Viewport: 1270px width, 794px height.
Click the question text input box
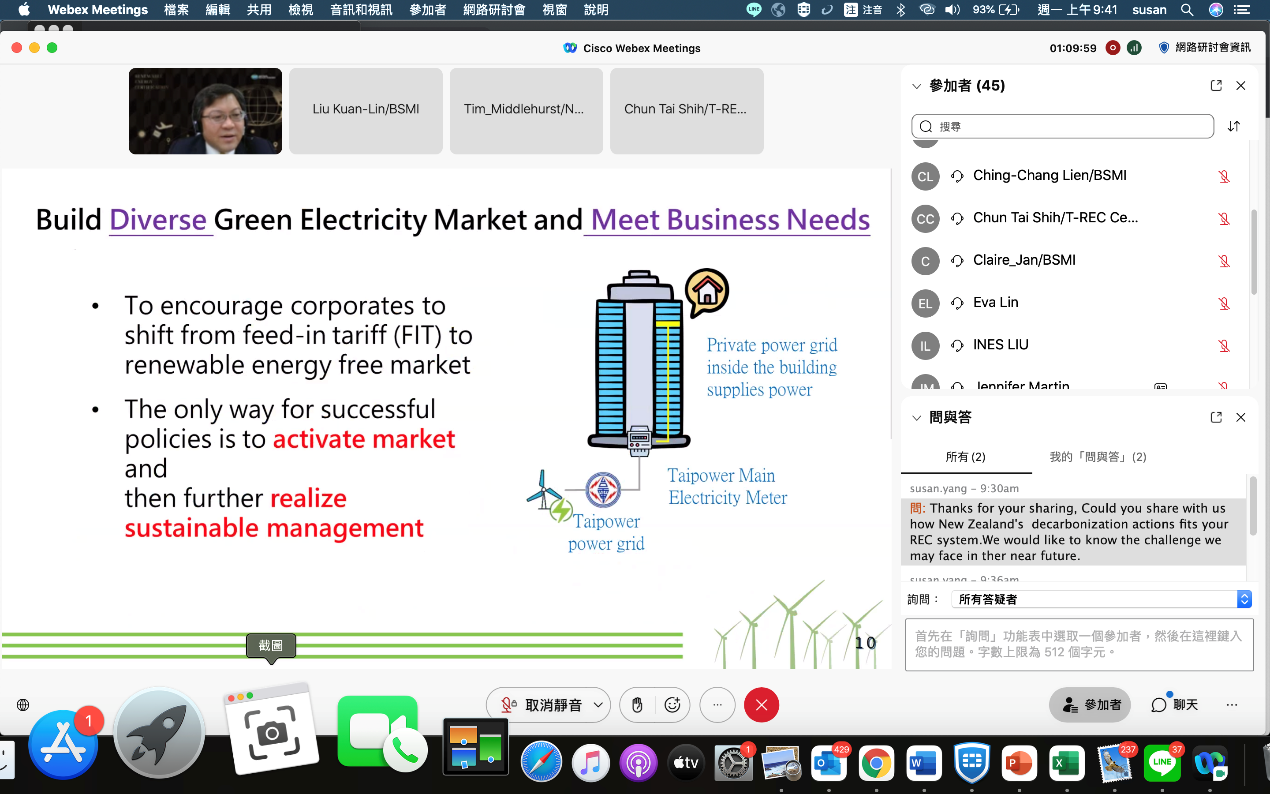point(1079,643)
